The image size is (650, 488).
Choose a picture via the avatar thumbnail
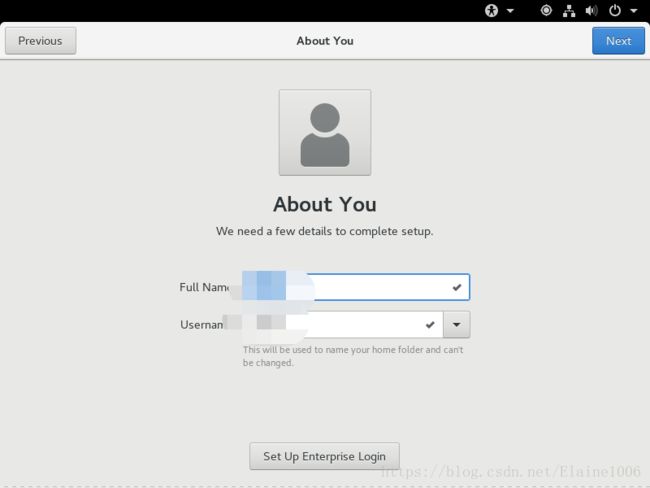pos(325,132)
